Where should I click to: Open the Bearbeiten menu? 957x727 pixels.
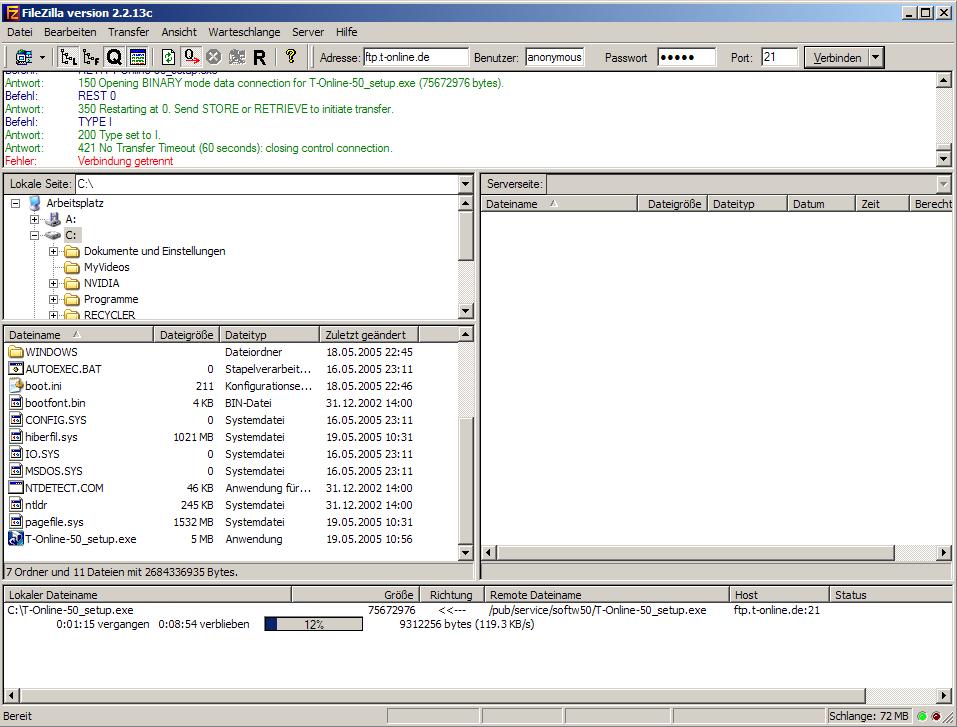(x=70, y=32)
